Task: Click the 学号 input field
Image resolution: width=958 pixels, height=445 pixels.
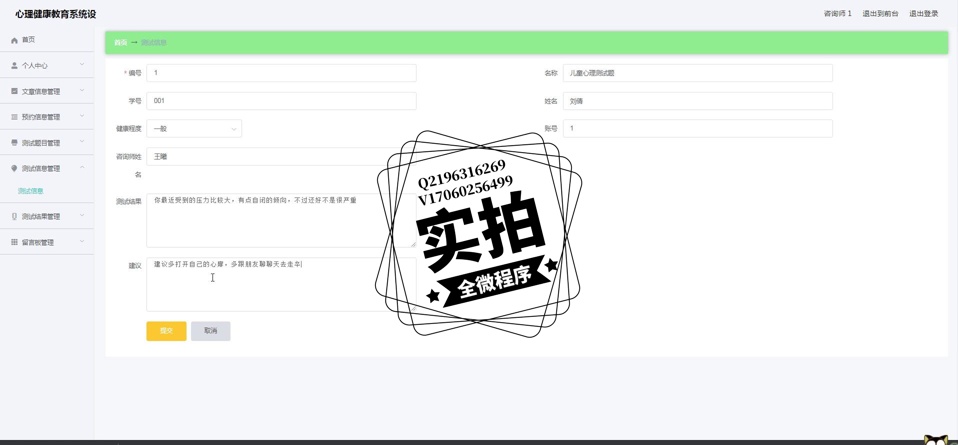Action: pos(280,101)
